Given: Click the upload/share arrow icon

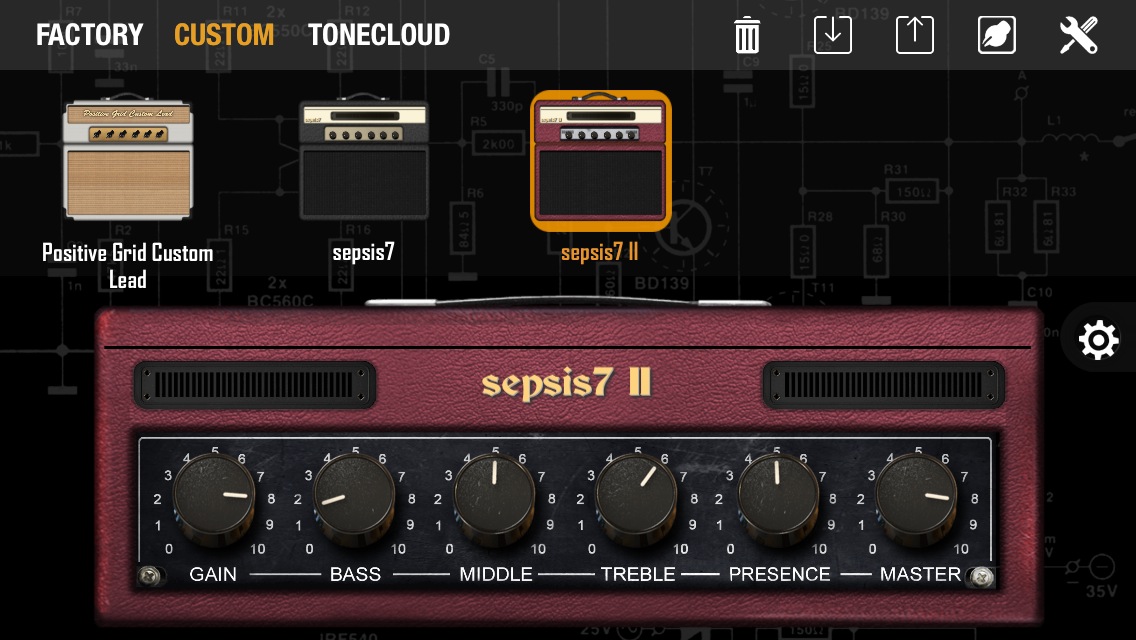Looking at the screenshot, I should tap(914, 35).
